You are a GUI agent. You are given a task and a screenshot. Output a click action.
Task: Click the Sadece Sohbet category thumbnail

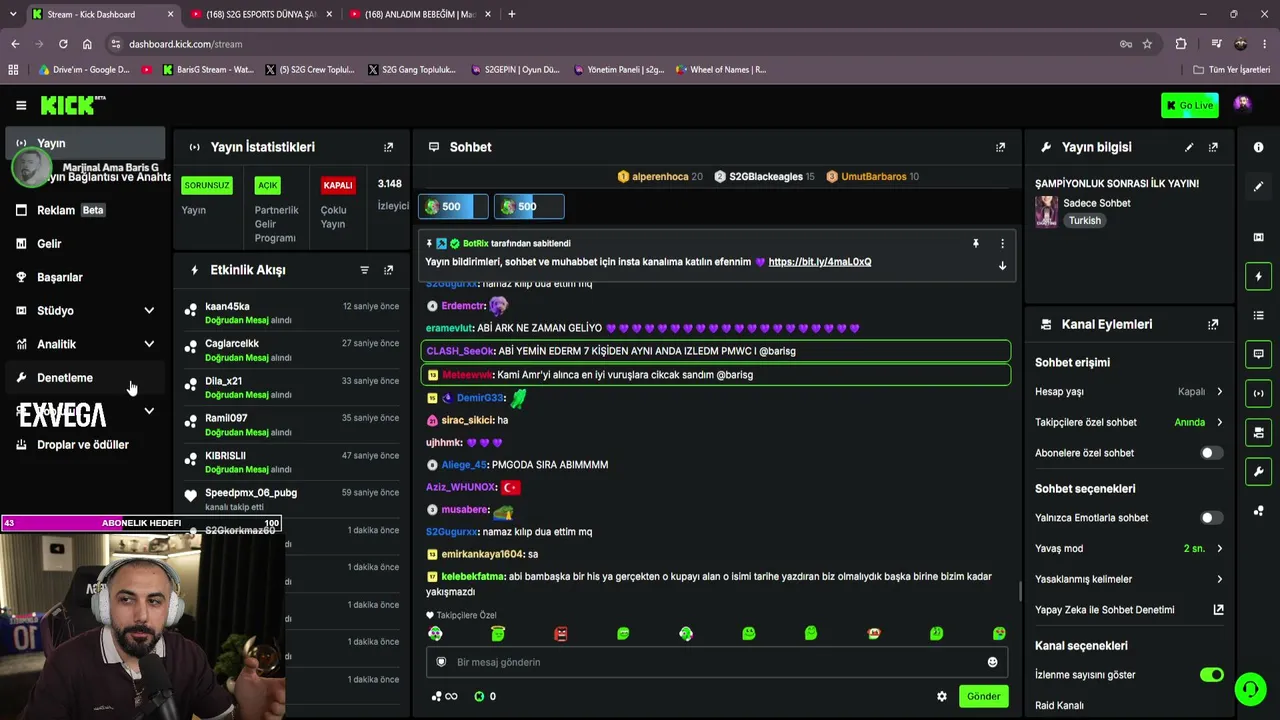coord(1046,211)
